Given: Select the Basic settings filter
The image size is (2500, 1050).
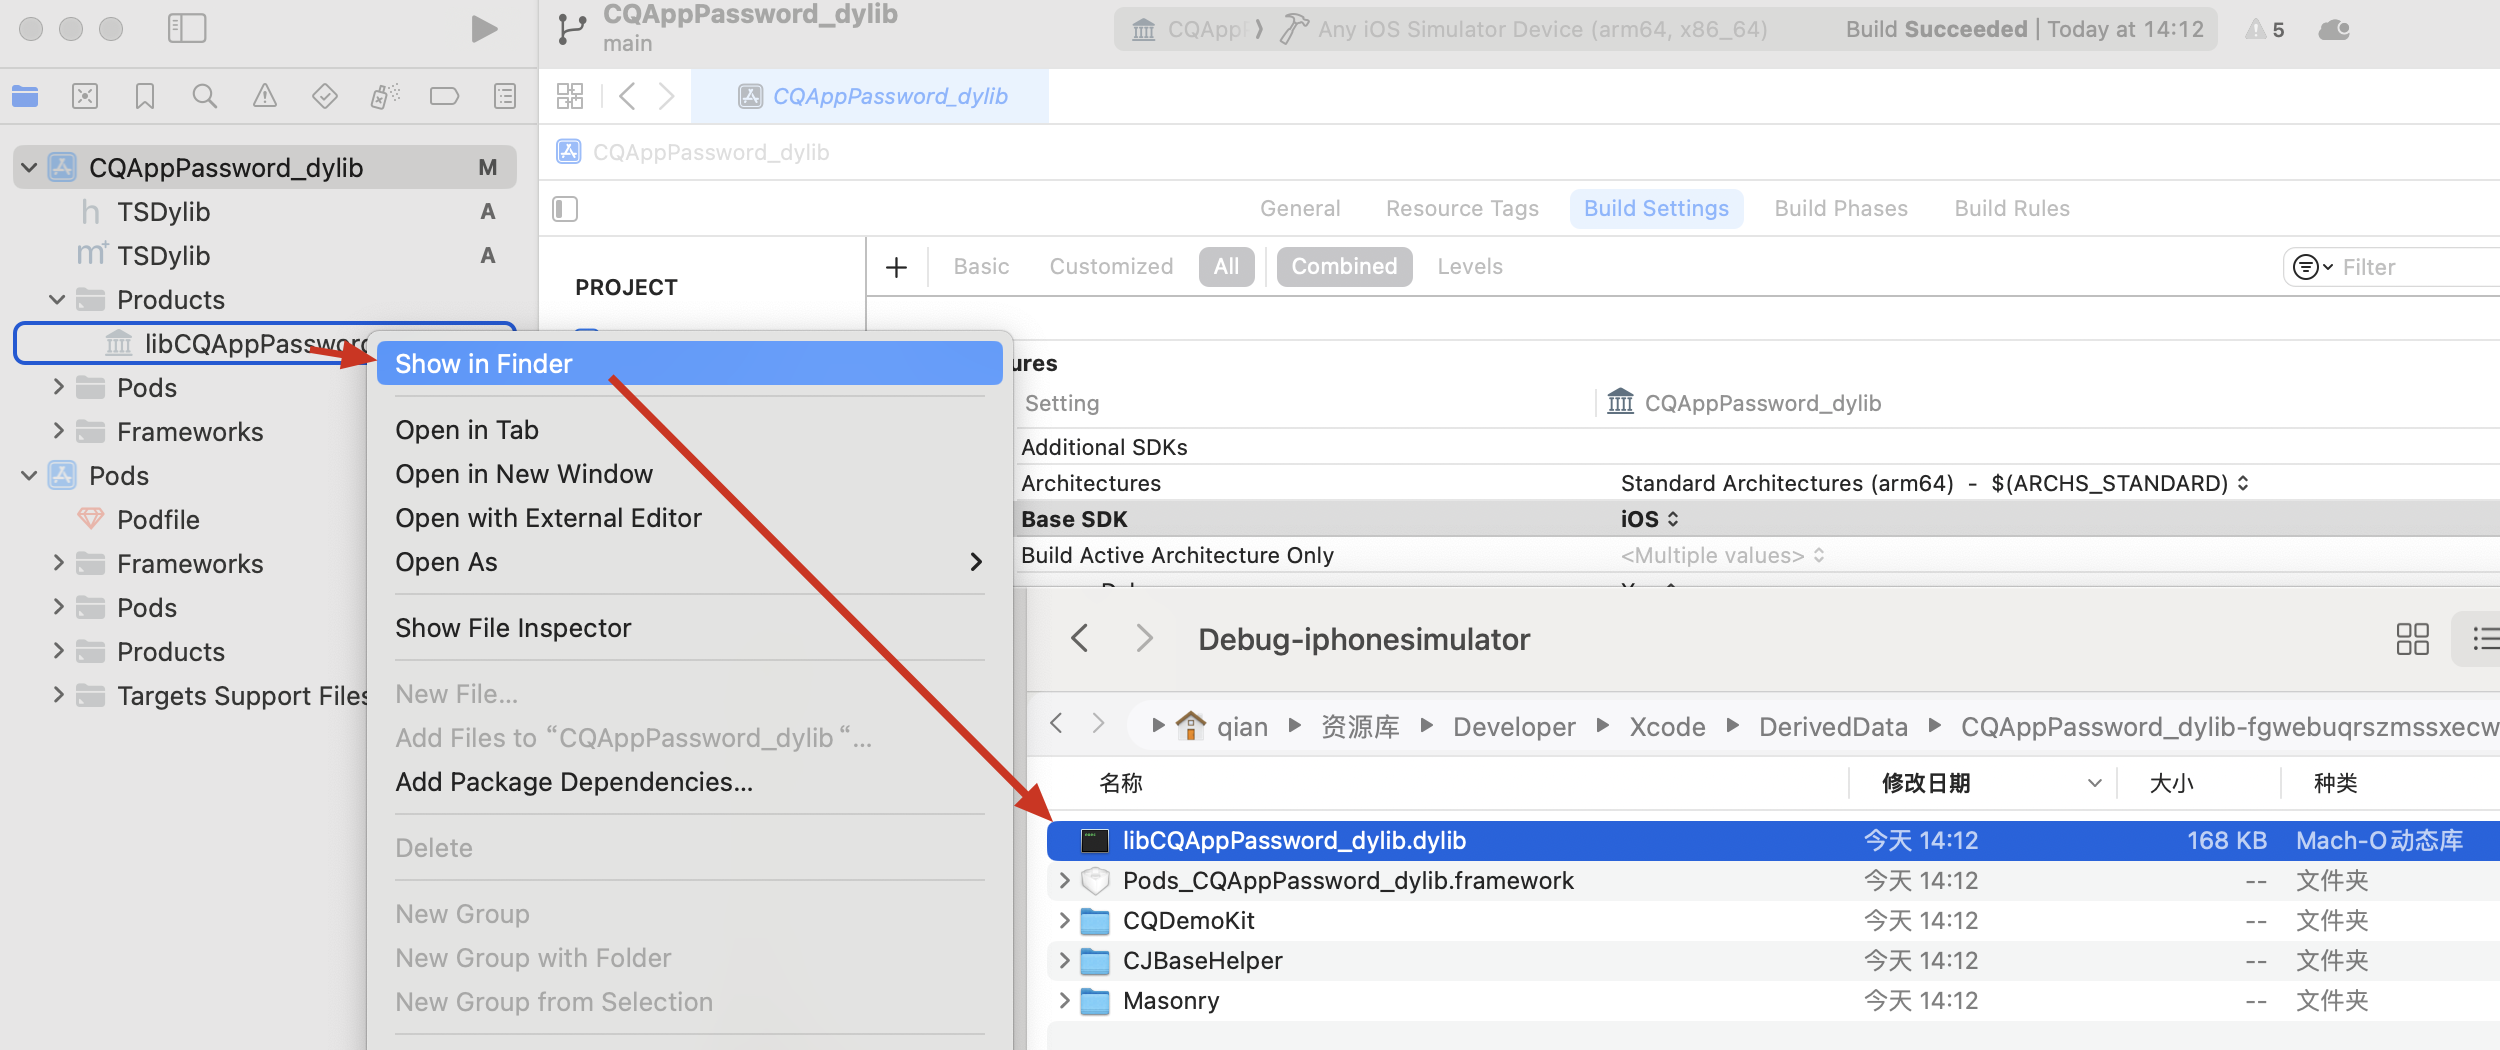Looking at the screenshot, I should tap(981, 267).
